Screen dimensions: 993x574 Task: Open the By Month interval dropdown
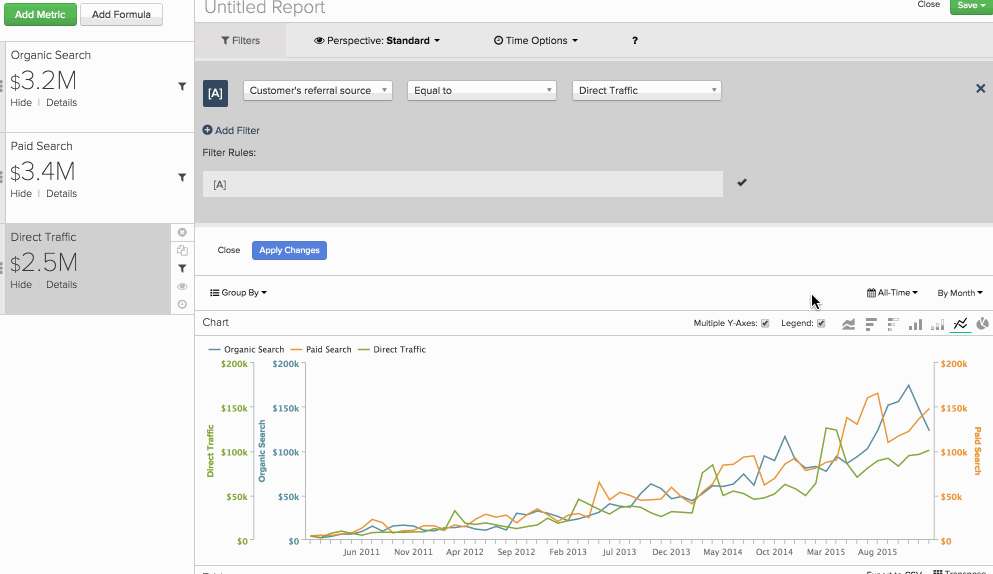pos(959,293)
